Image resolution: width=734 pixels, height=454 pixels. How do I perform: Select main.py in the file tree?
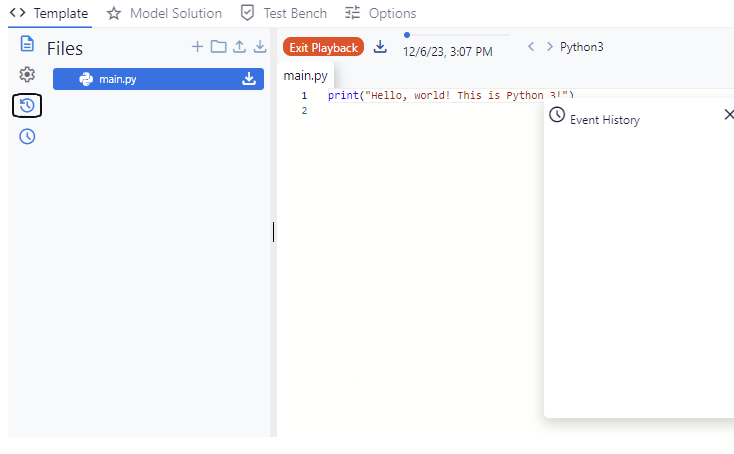click(x=118, y=79)
